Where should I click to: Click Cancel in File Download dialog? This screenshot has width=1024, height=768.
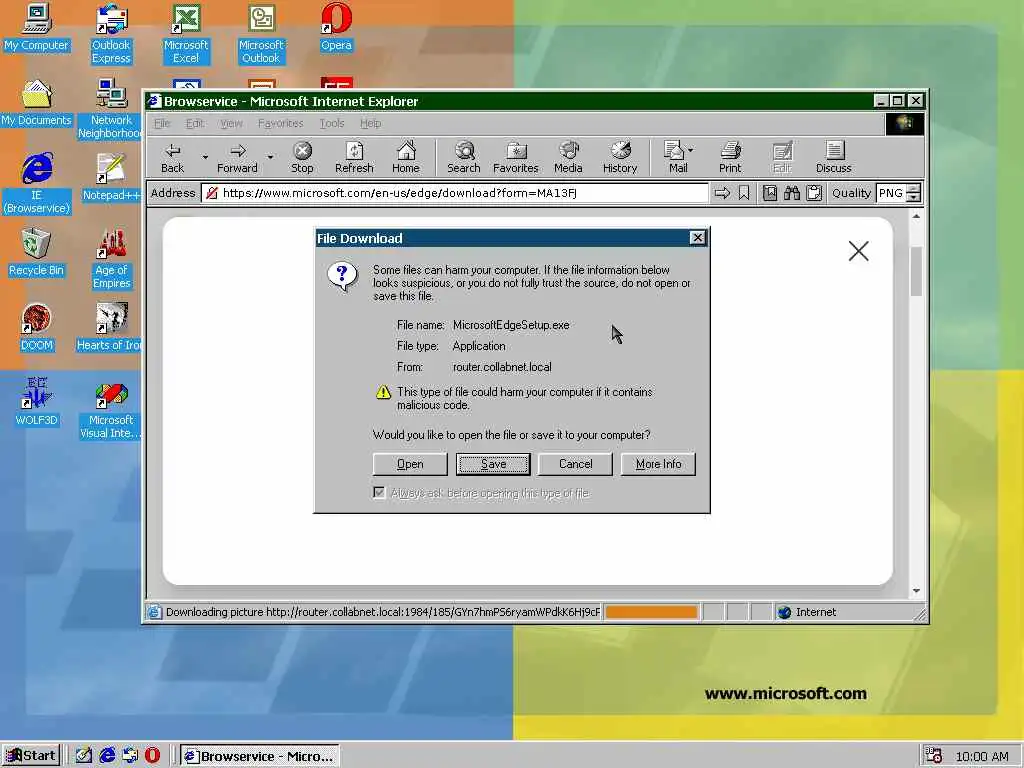coord(575,464)
